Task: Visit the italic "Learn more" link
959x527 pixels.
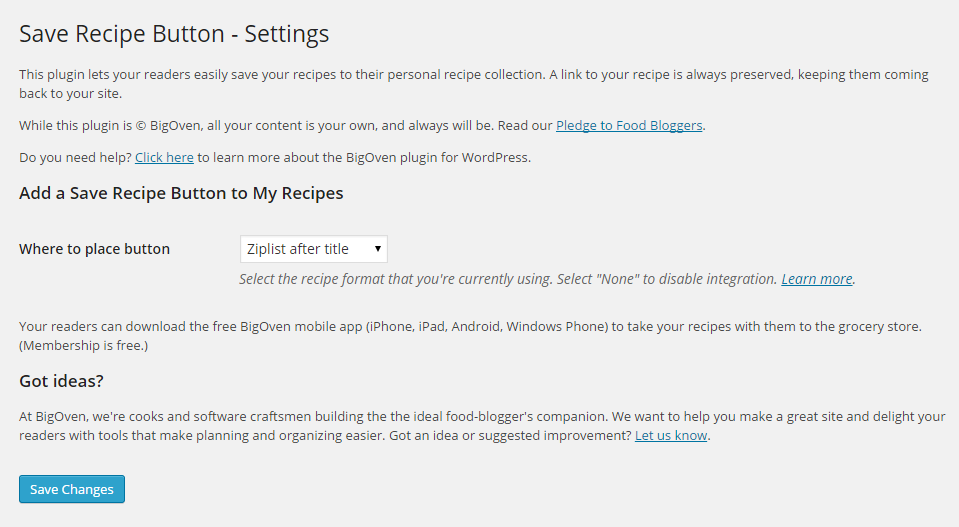Action: (817, 279)
